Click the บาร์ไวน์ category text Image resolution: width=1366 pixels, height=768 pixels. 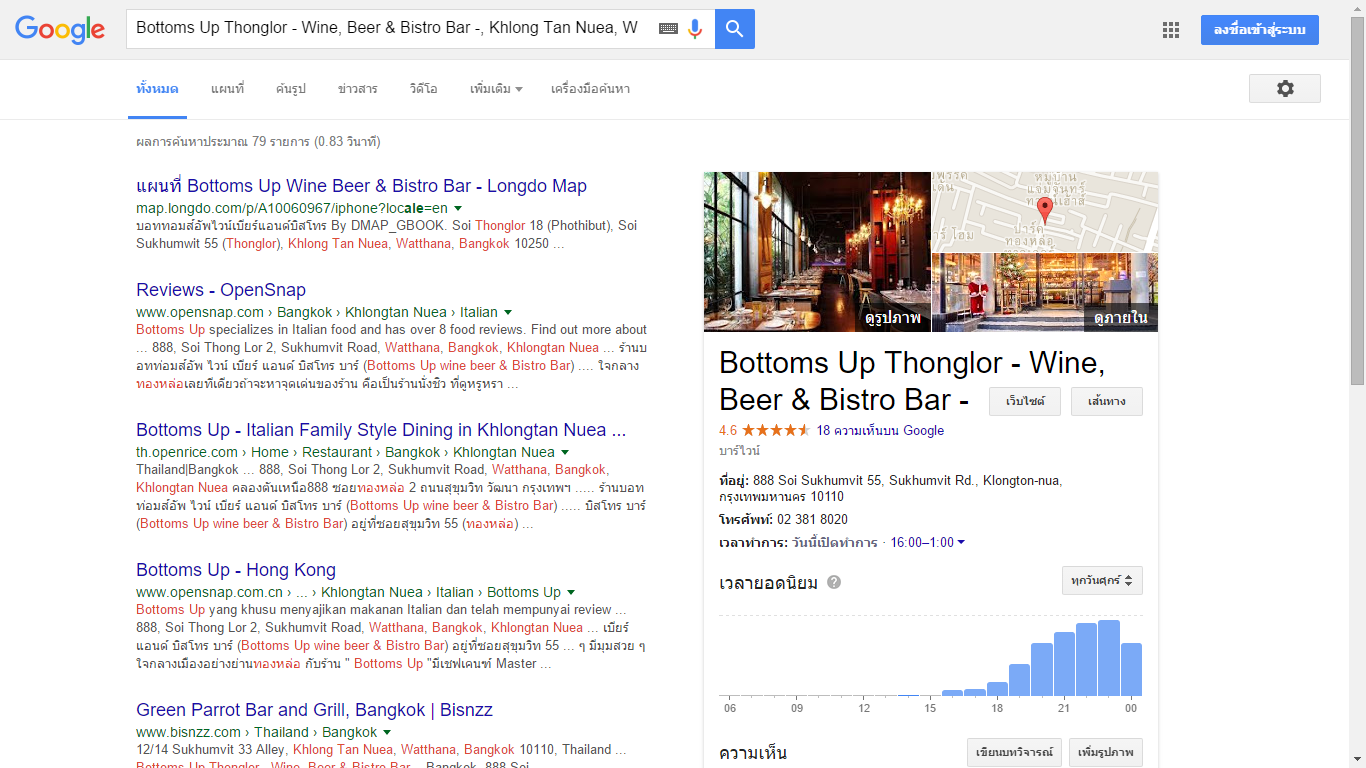pyautogui.click(x=738, y=451)
